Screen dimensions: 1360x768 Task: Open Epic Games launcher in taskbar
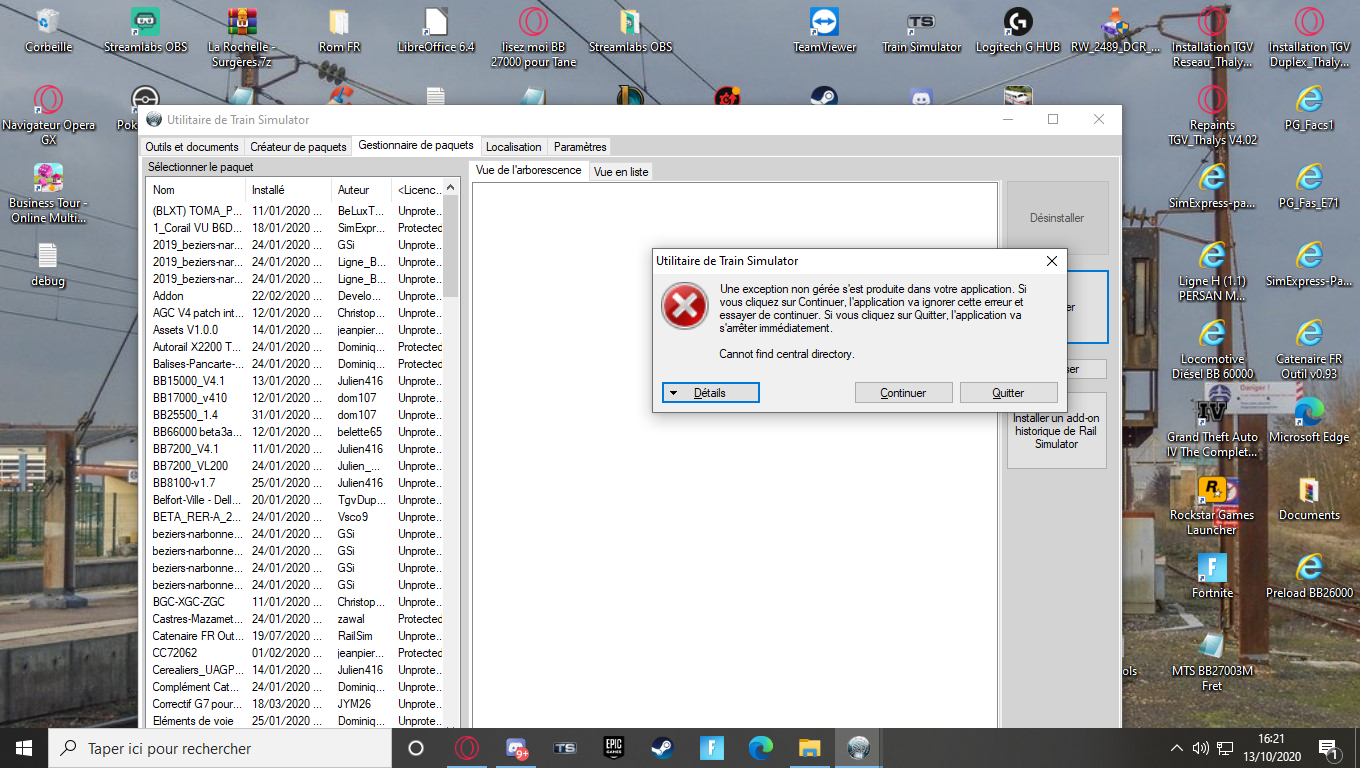coord(613,748)
